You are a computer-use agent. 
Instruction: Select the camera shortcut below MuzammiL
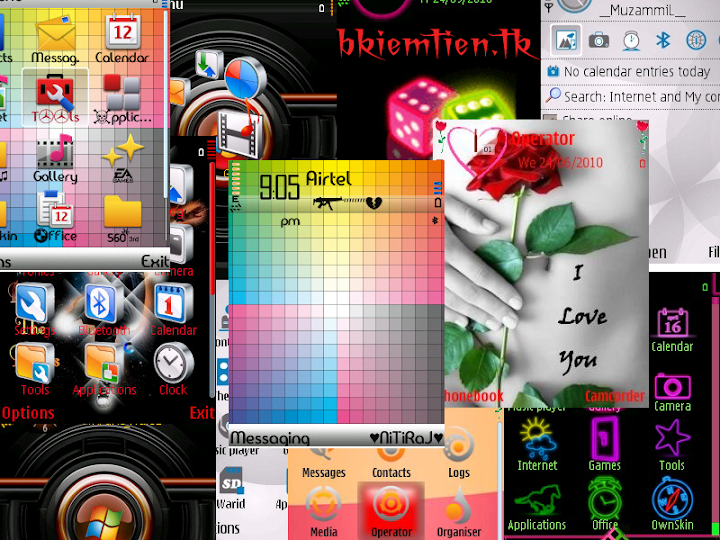click(x=599, y=40)
